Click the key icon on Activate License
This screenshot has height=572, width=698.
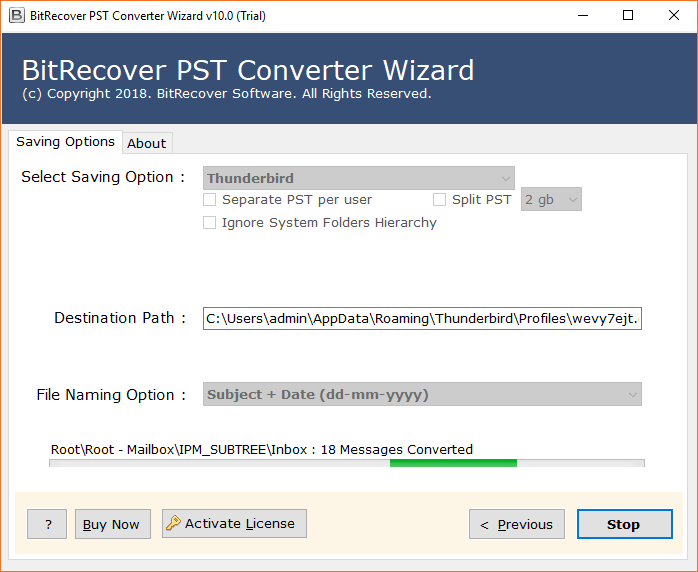(x=173, y=523)
